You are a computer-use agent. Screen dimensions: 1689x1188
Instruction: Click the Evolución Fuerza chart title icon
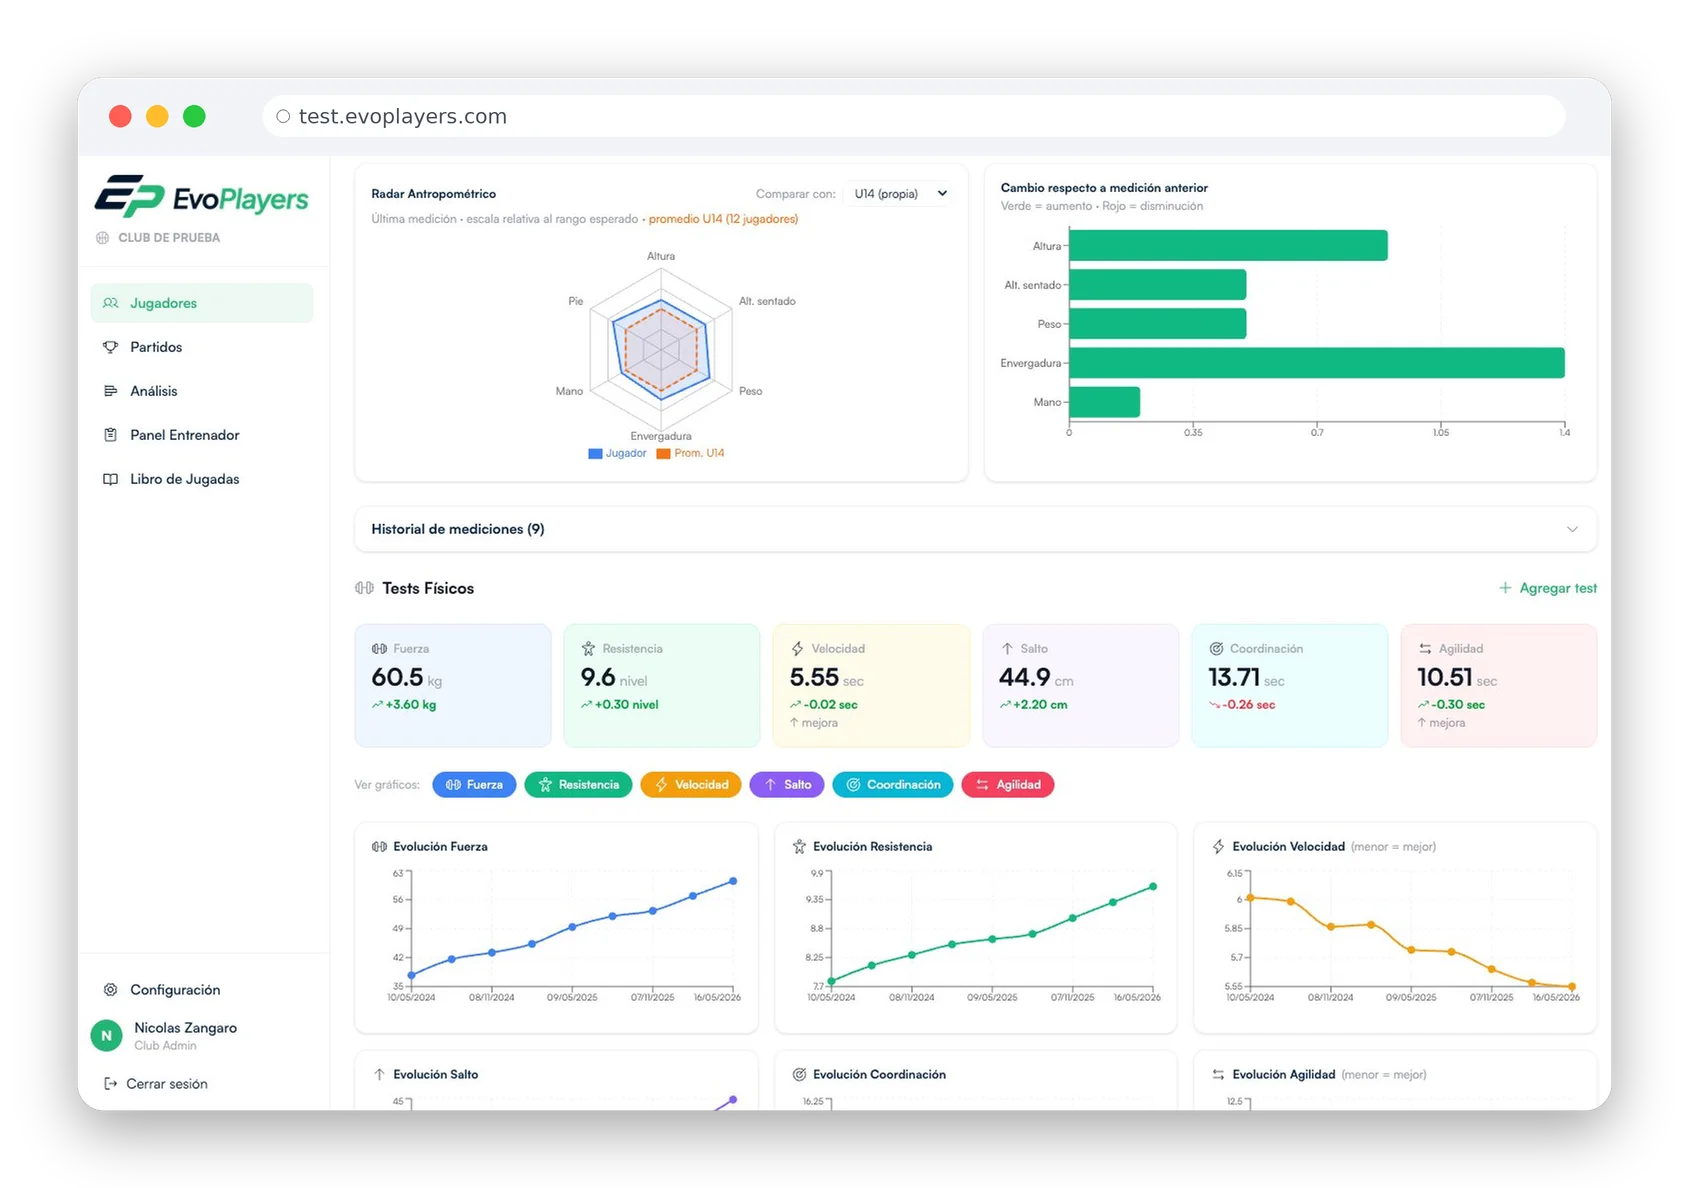click(379, 847)
